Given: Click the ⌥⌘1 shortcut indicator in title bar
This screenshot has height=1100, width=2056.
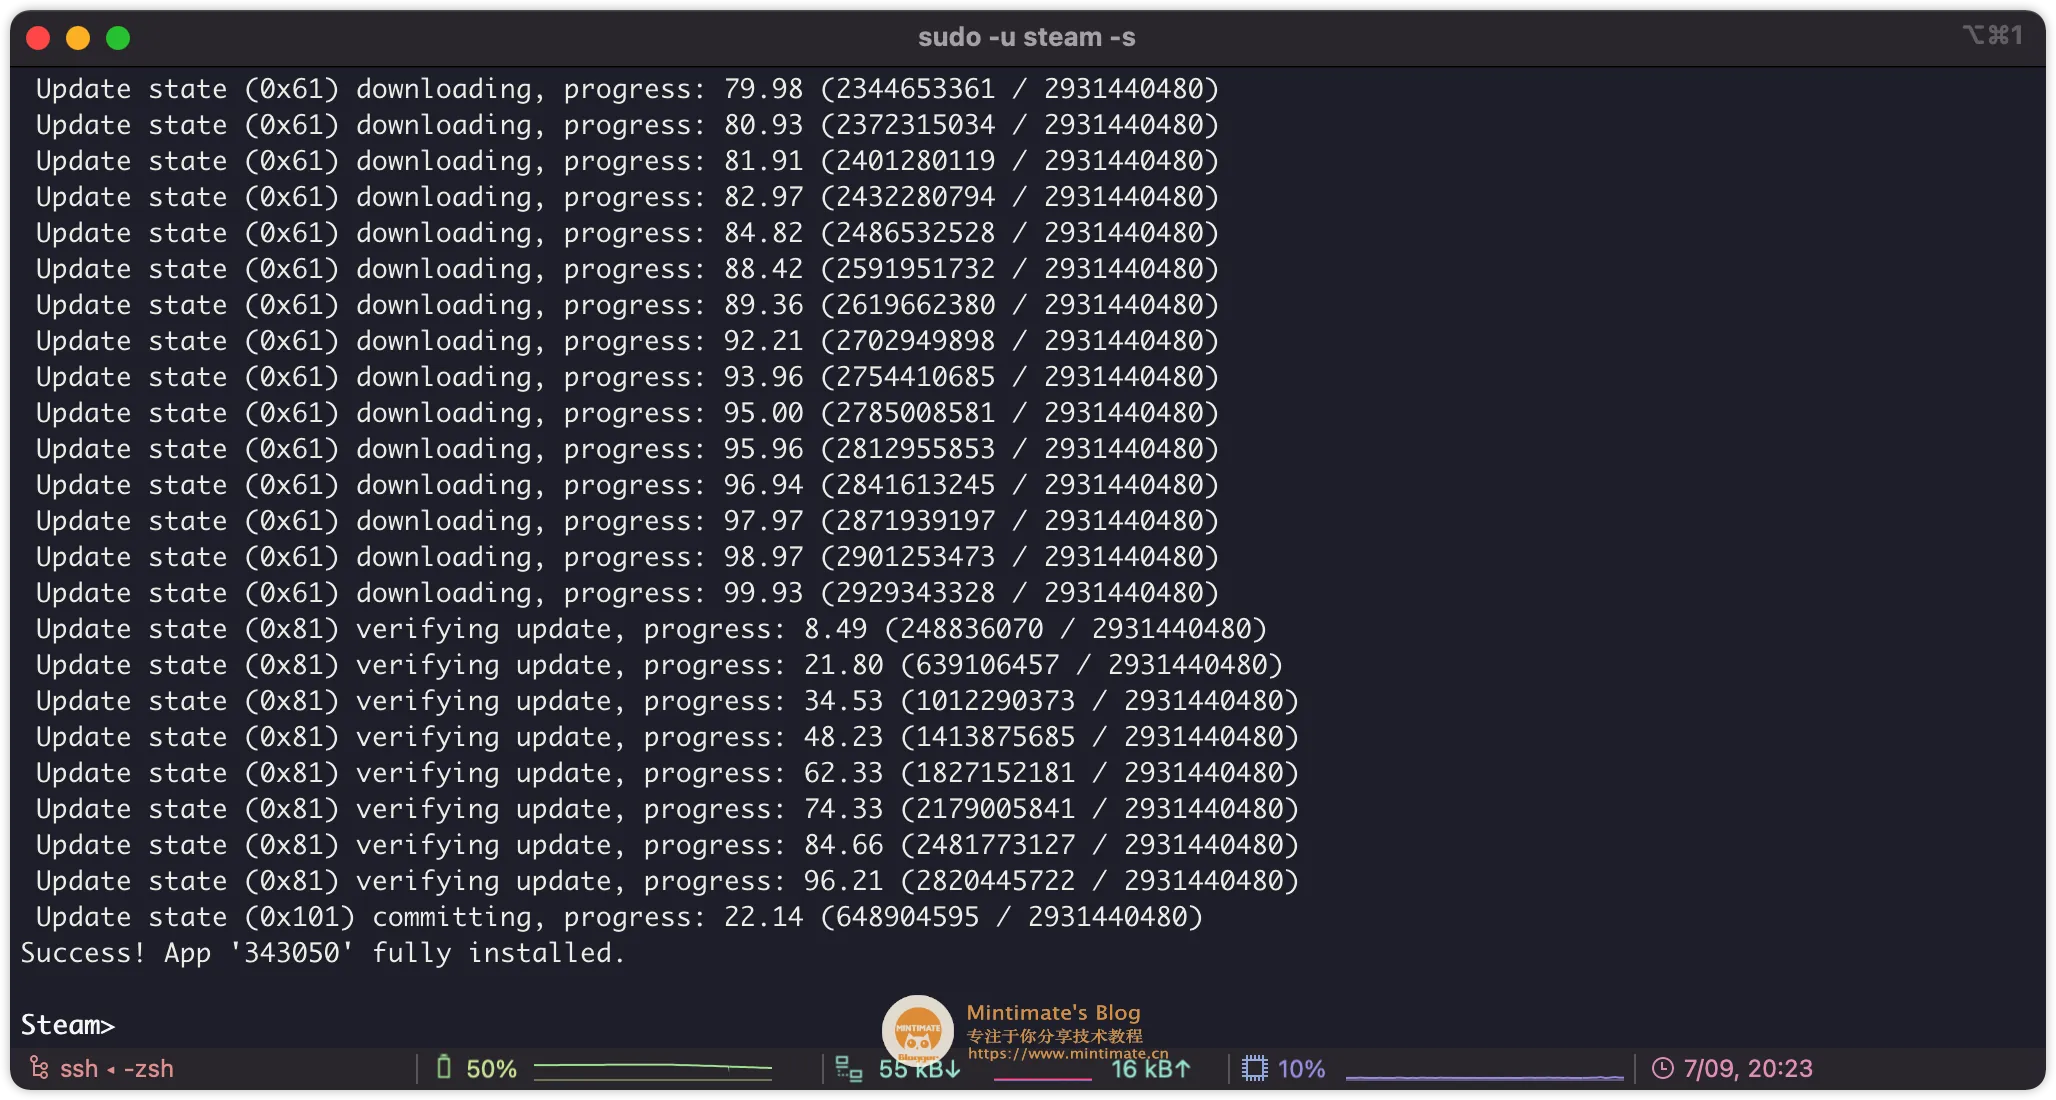Looking at the screenshot, I should pos(1992,36).
